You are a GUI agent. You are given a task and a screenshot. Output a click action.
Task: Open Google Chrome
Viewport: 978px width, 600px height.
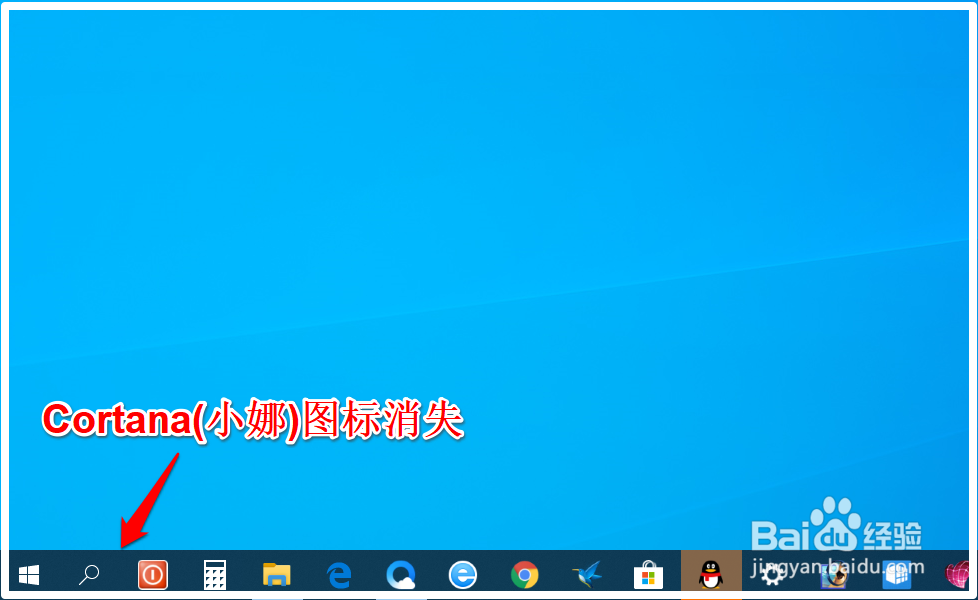coord(525,574)
